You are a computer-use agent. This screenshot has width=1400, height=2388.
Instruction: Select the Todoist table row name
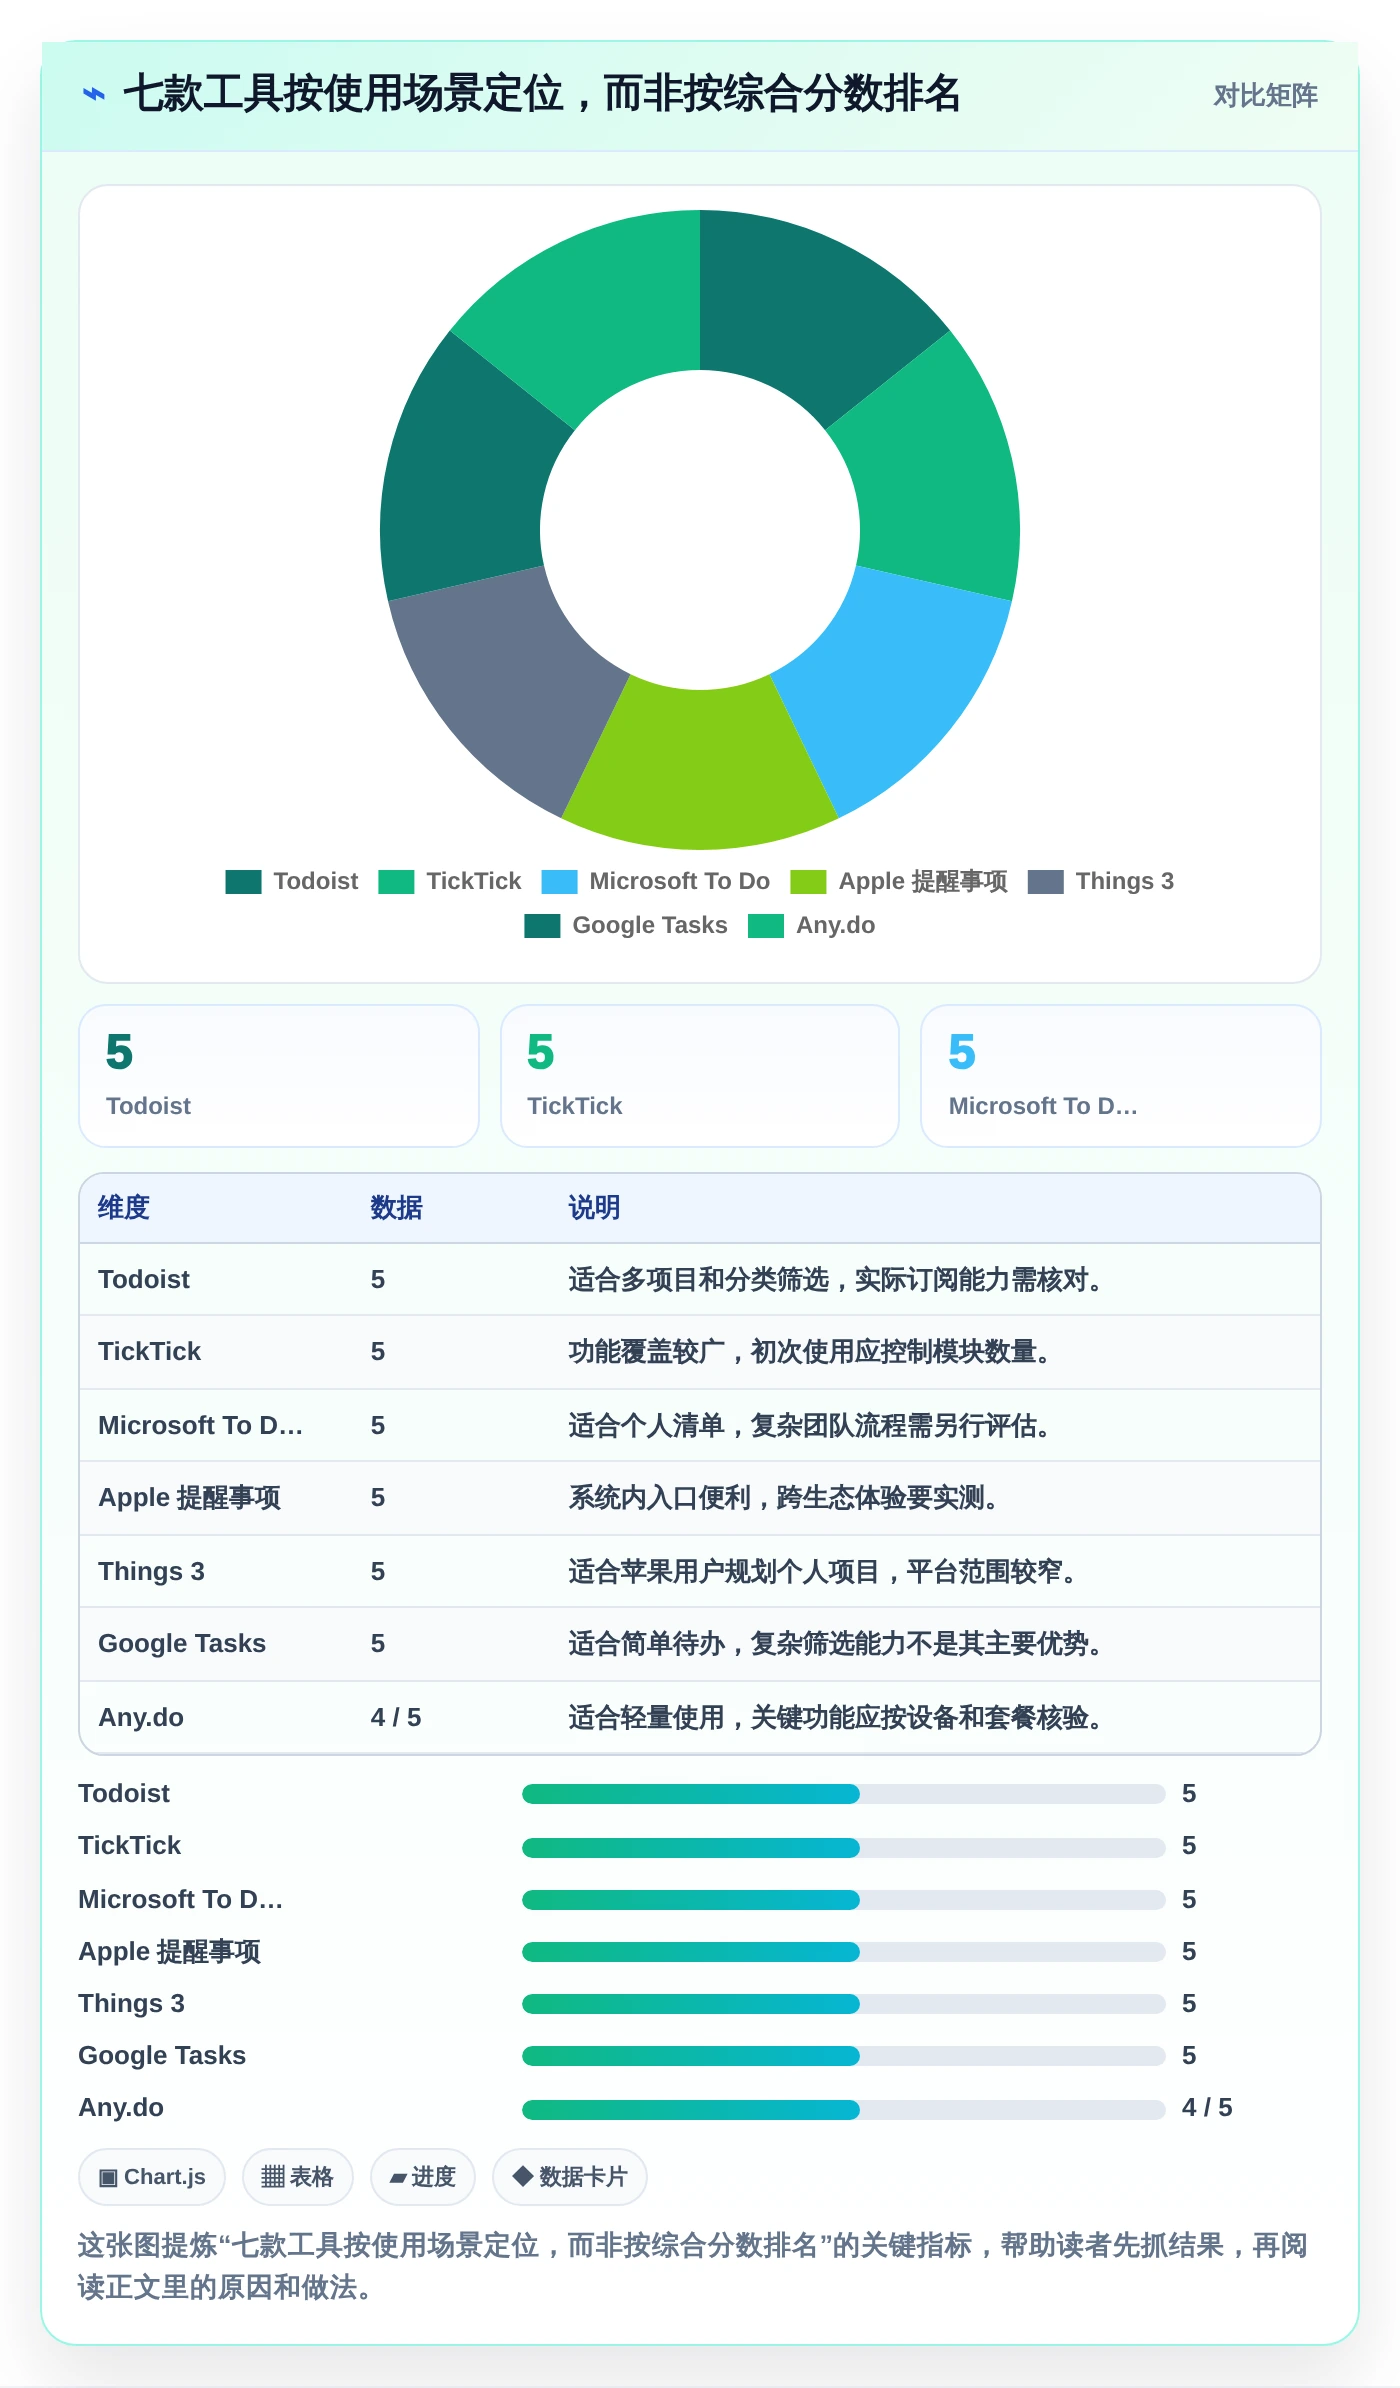click(144, 1279)
